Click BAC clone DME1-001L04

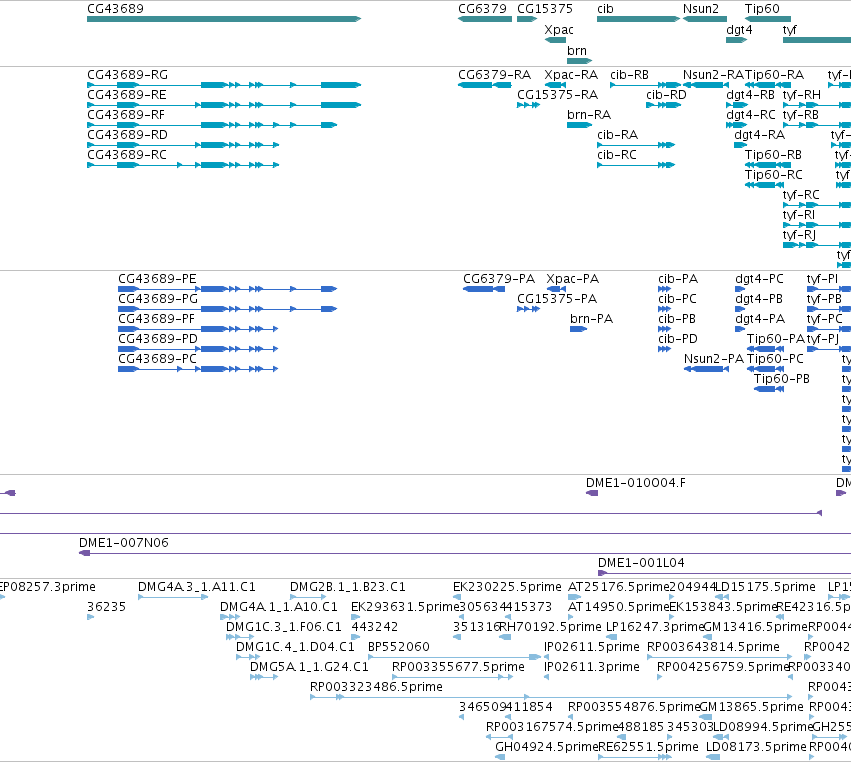(724, 573)
